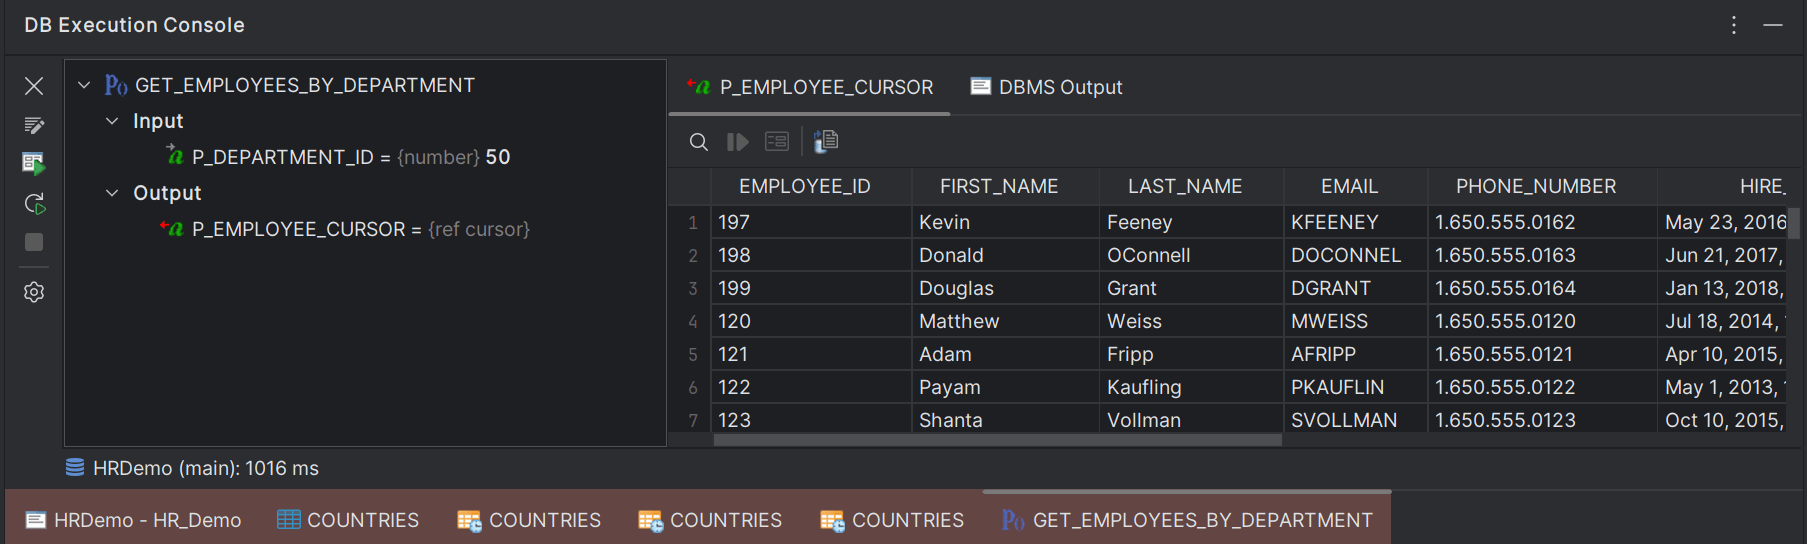This screenshot has height=544, width=1807.
Task: Click employee ID cell 197
Action: click(x=811, y=222)
